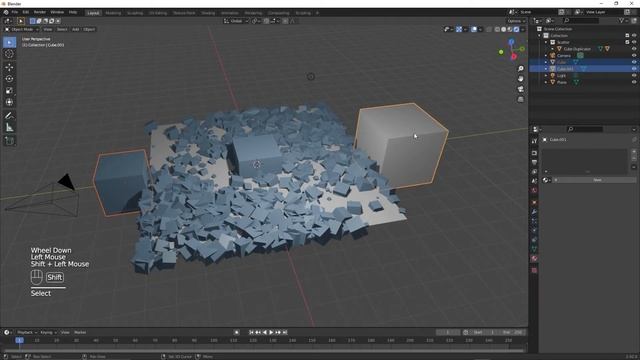Open the Tool settings properties tab

[x=534, y=141]
